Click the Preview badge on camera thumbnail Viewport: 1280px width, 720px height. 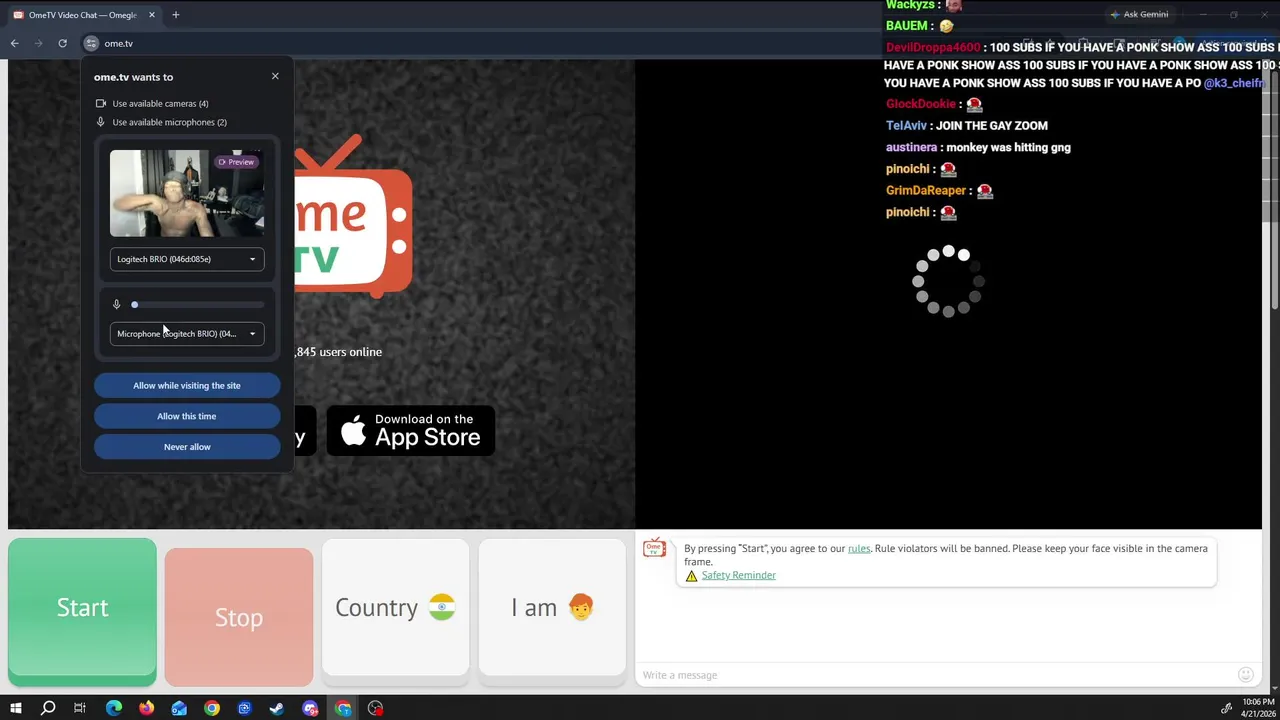(237, 162)
